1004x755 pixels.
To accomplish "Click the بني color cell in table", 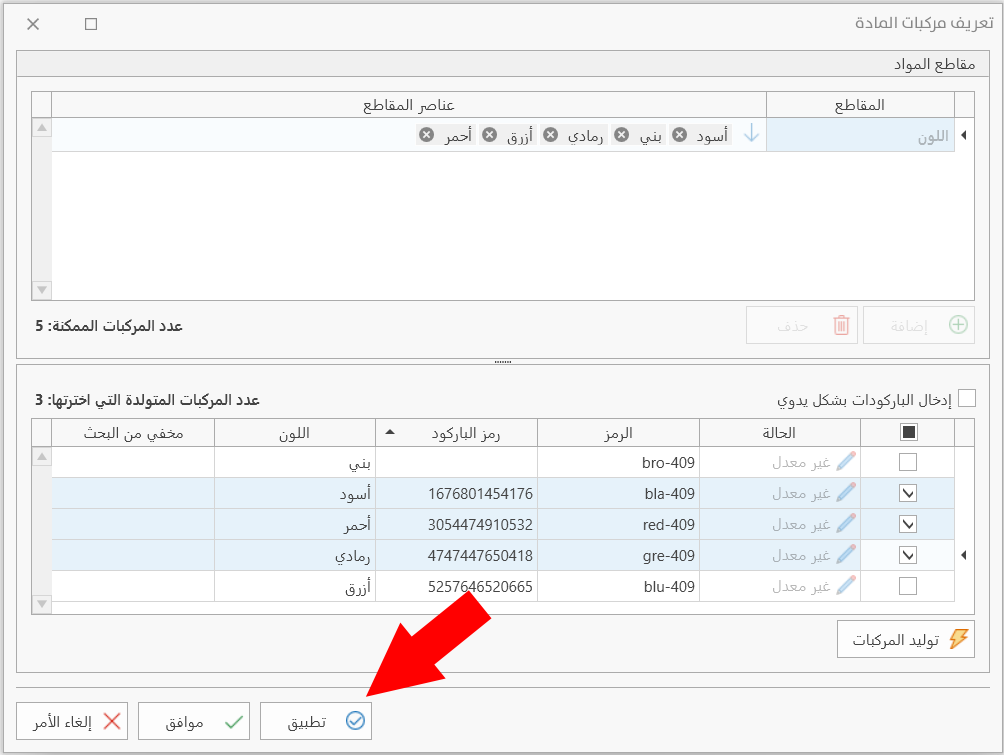I will [x=295, y=462].
